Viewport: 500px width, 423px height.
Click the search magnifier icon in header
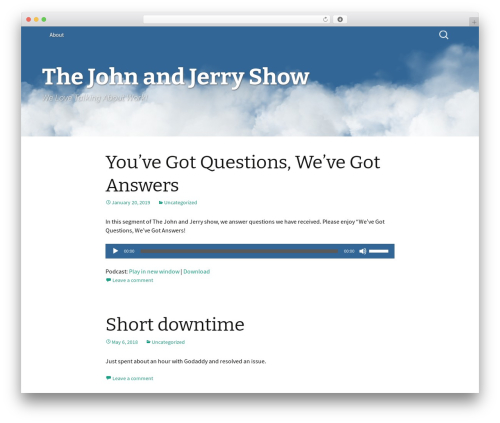[443, 35]
